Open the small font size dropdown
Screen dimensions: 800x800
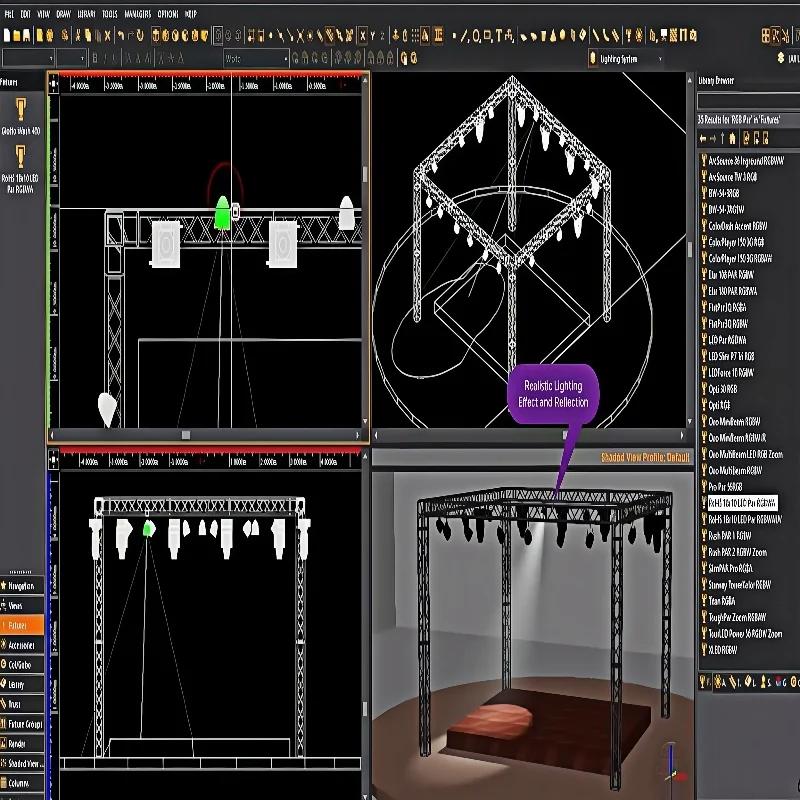[x=70, y=59]
